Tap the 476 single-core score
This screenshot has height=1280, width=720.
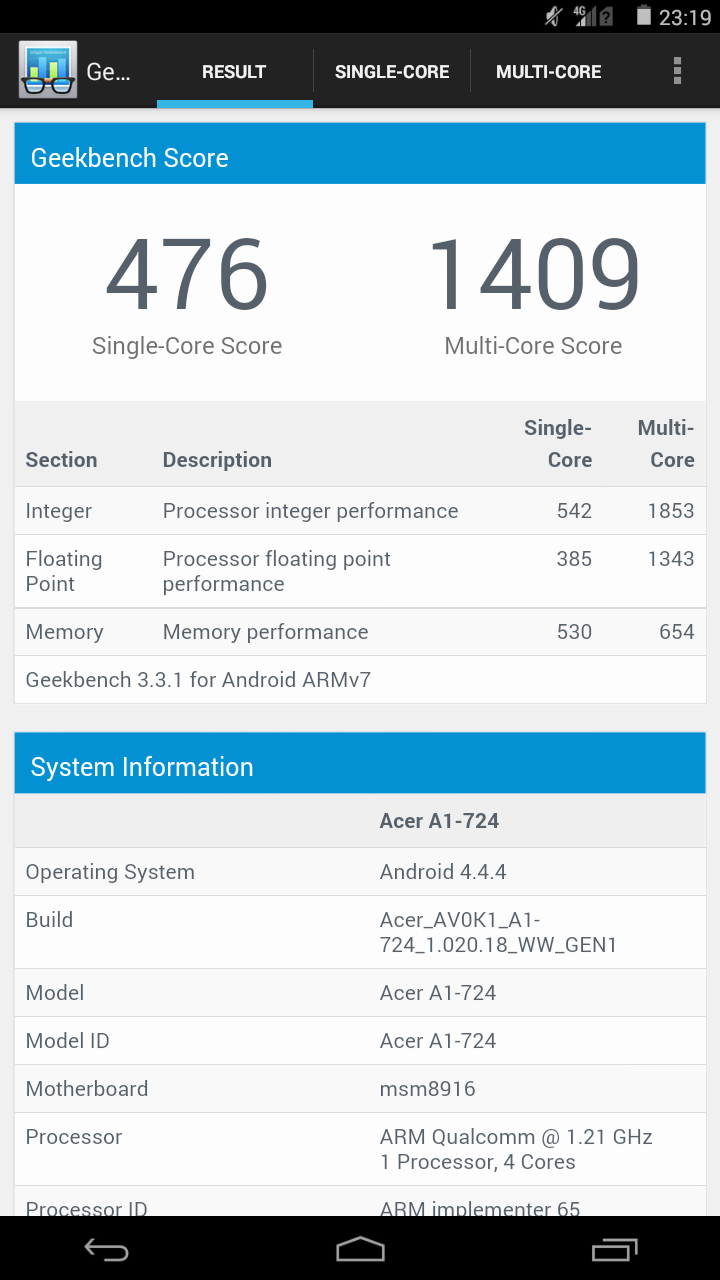click(x=187, y=274)
